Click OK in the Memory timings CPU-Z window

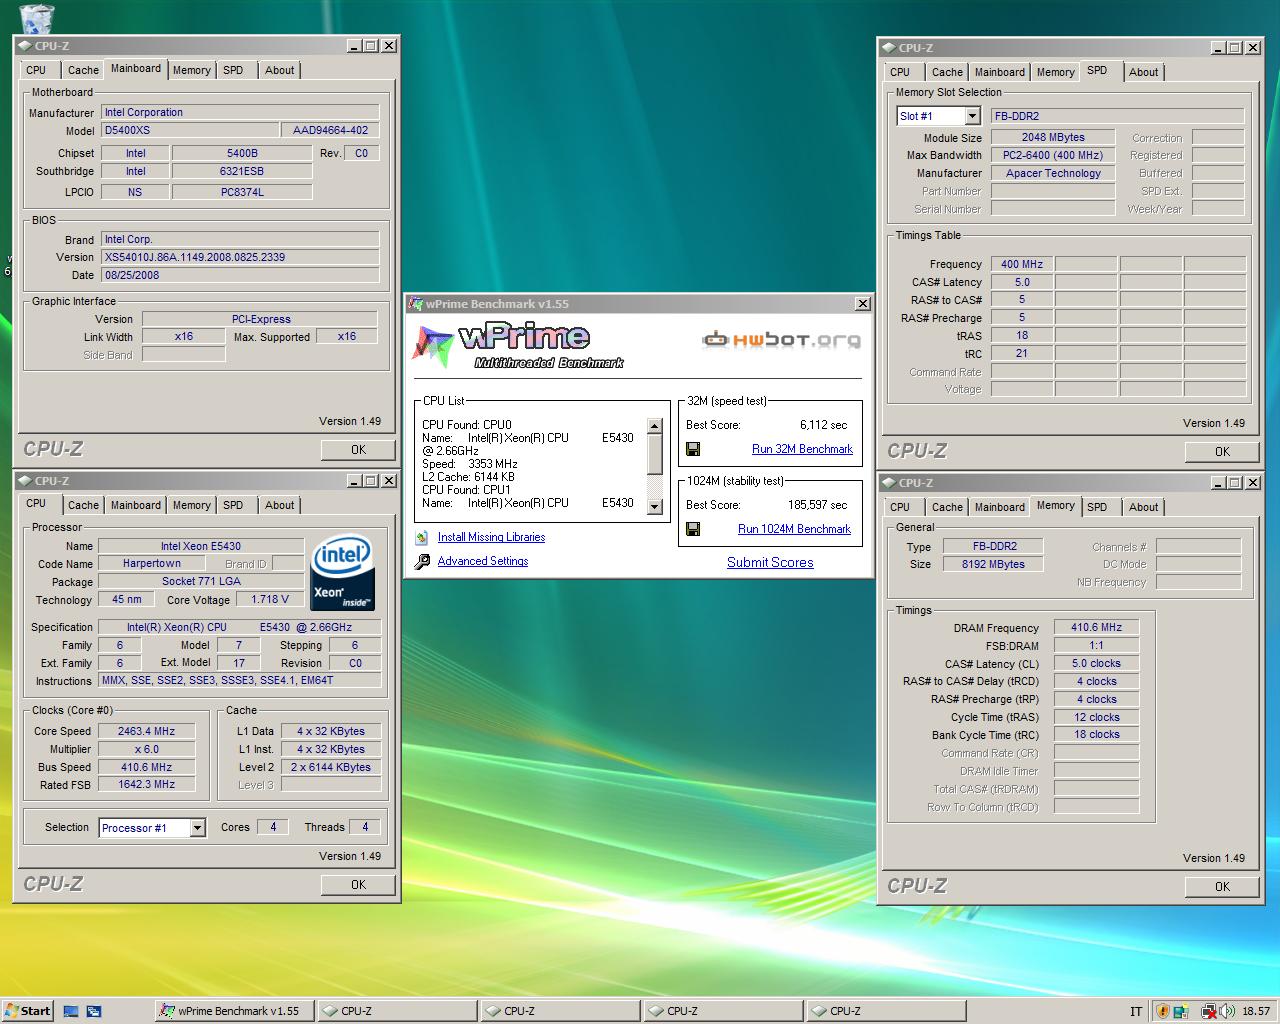[1222, 887]
